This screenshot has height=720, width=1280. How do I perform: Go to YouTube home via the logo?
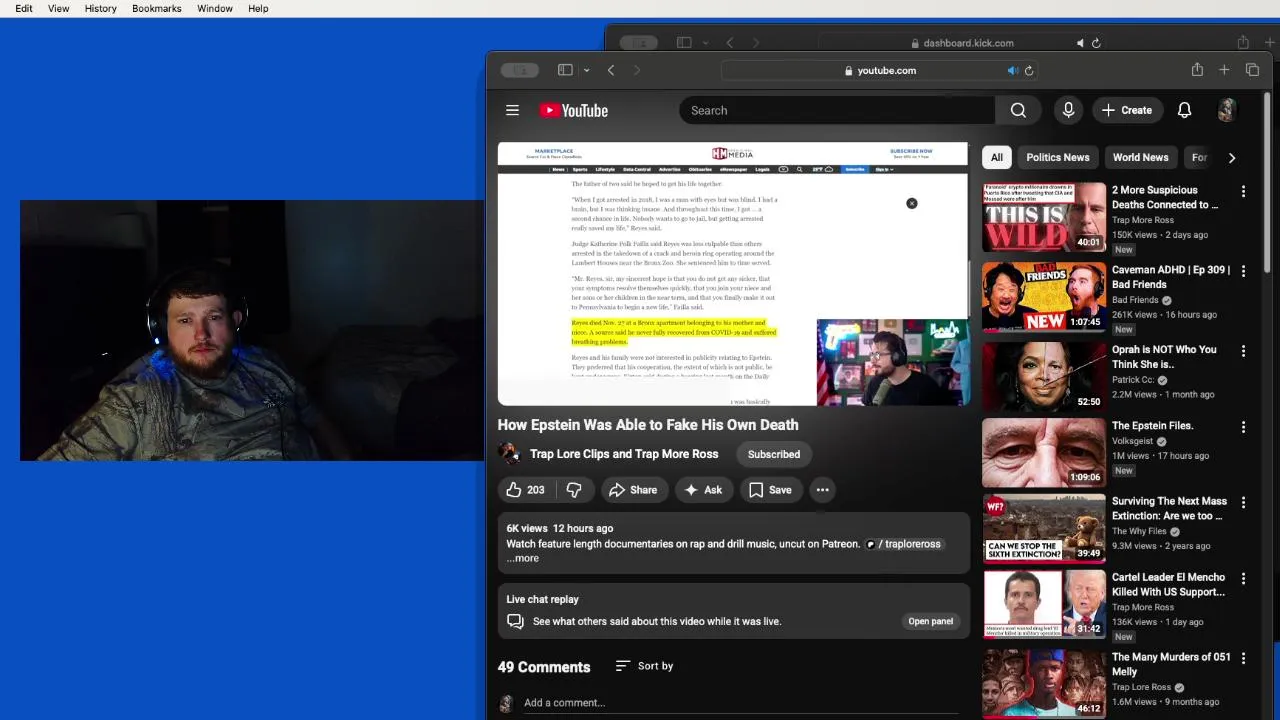coord(574,110)
